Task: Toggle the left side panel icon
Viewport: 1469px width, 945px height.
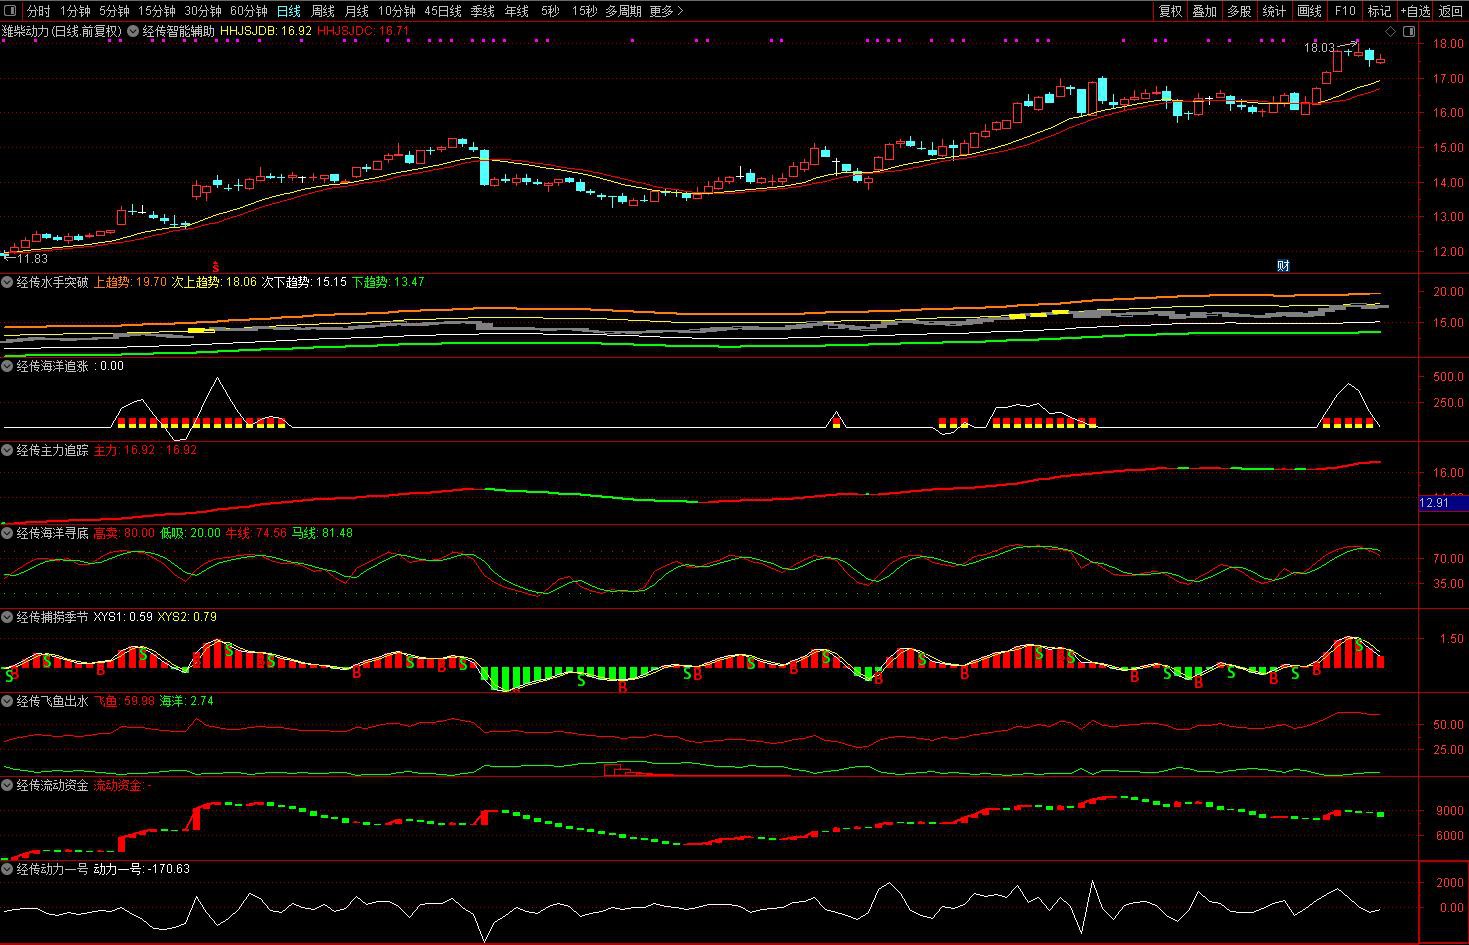Action: click(11, 11)
